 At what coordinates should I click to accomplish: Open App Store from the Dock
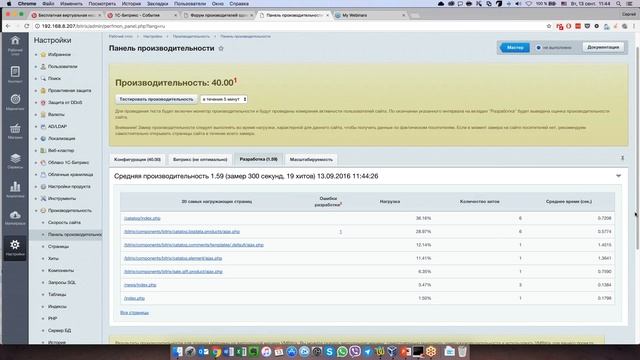(x=291, y=351)
